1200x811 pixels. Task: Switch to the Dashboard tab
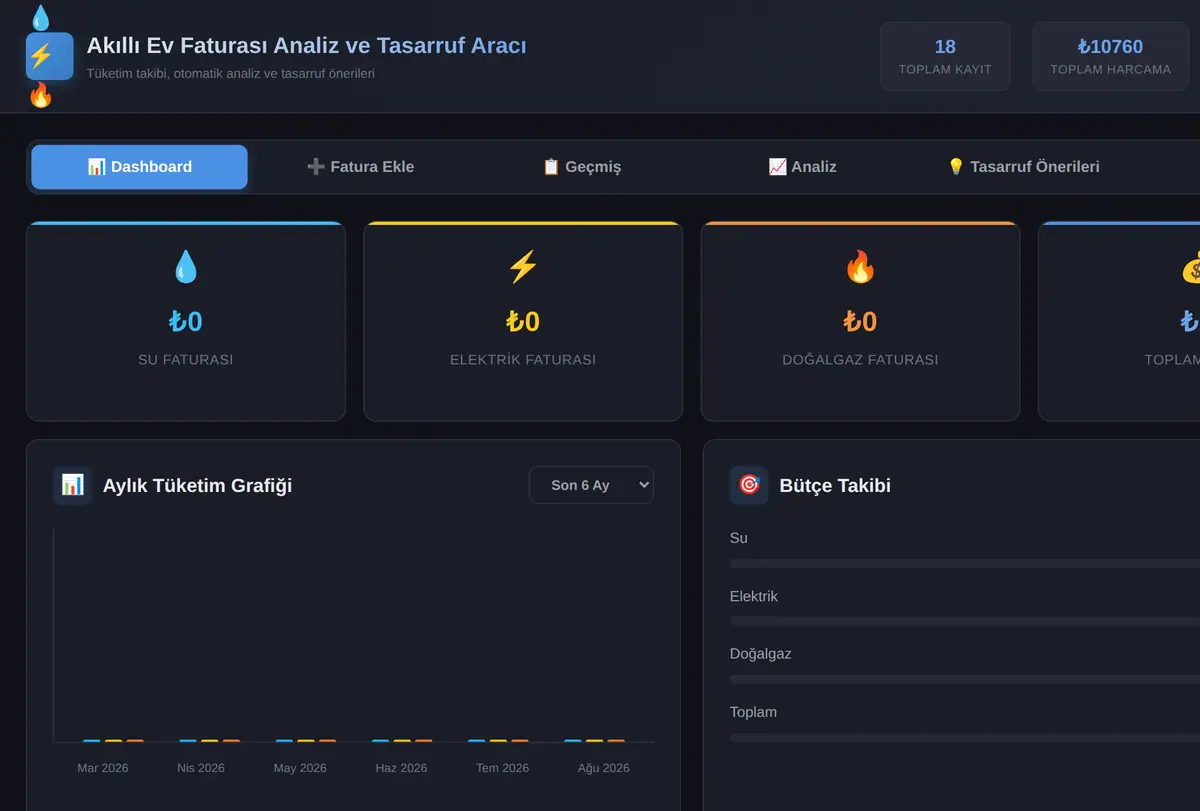pos(139,167)
